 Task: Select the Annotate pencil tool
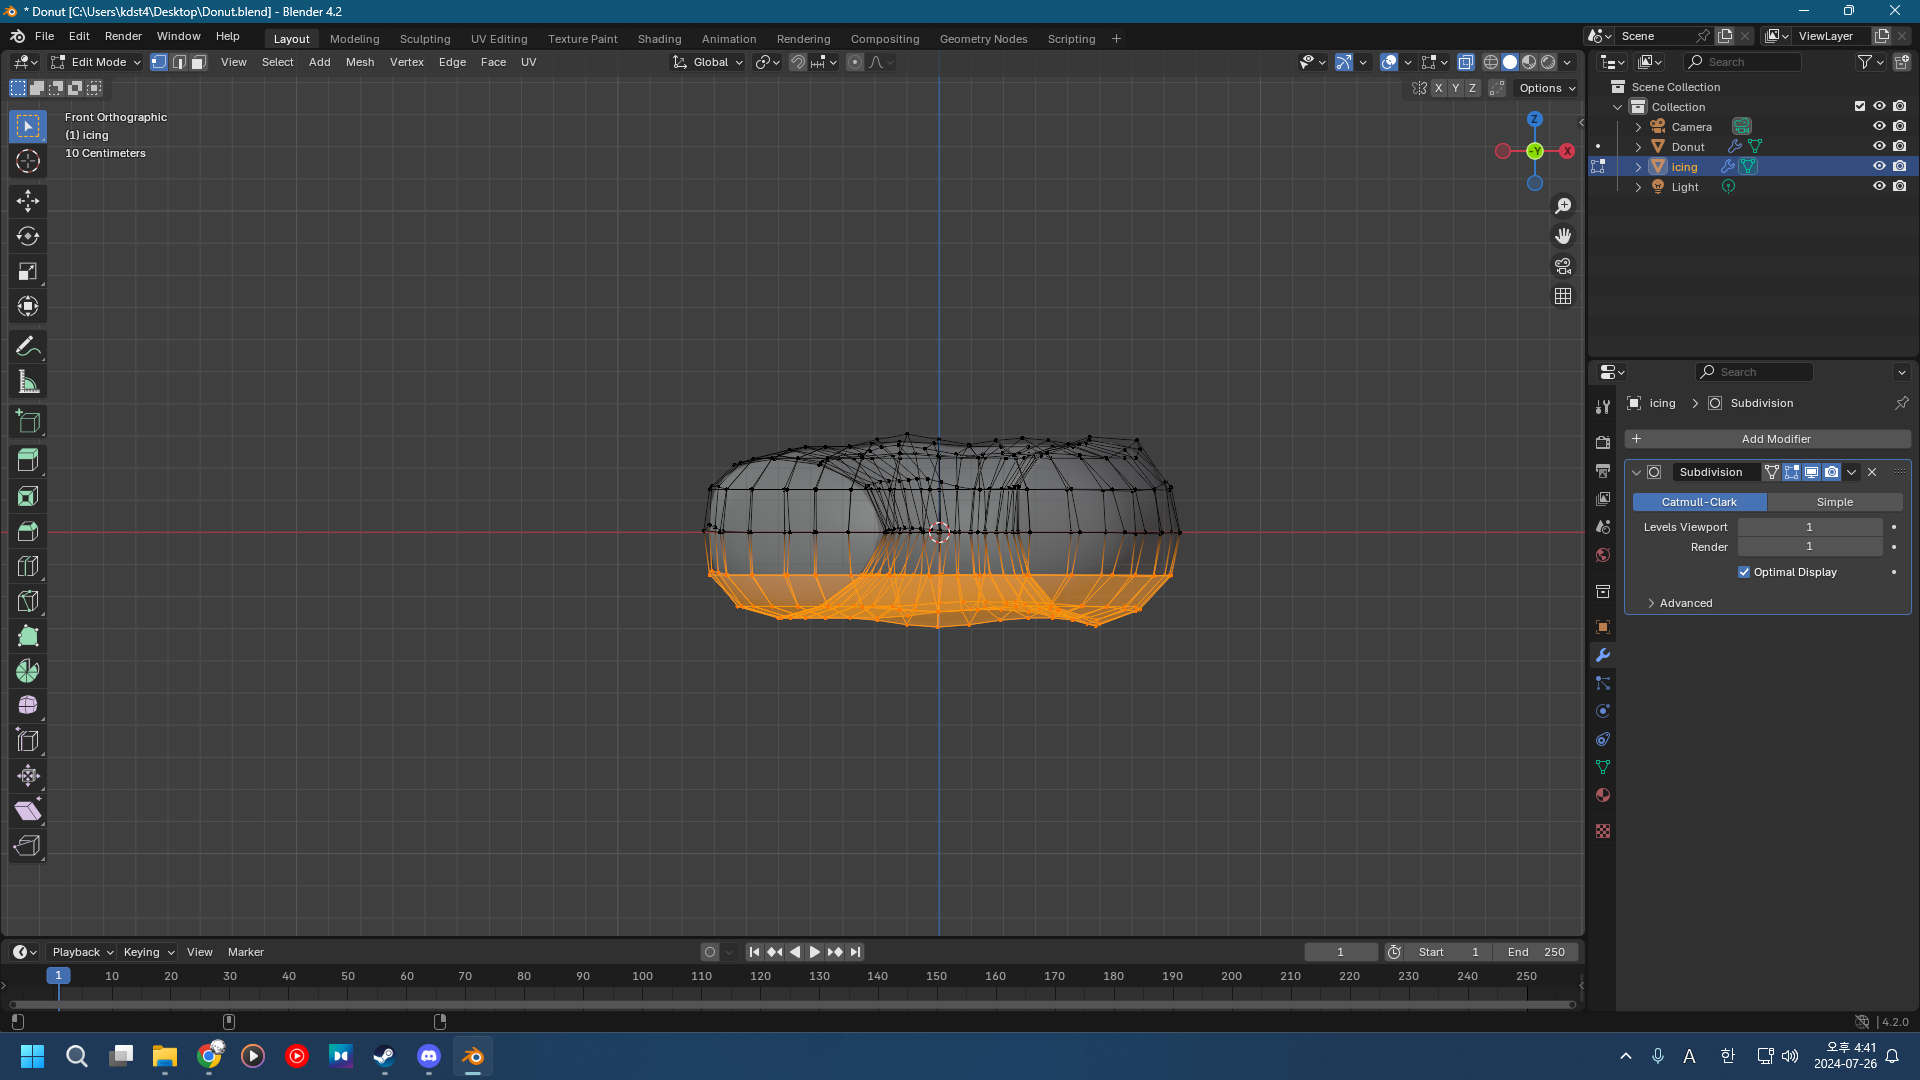(28, 347)
